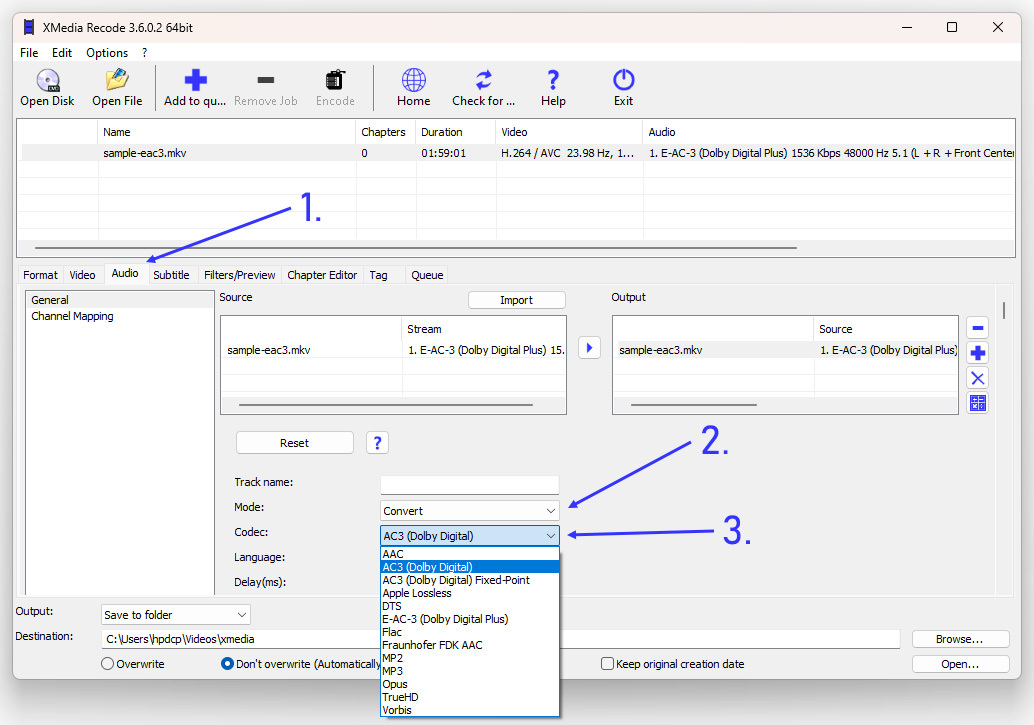Click the arrow to add stream to output
1034x725 pixels.
pos(590,348)
